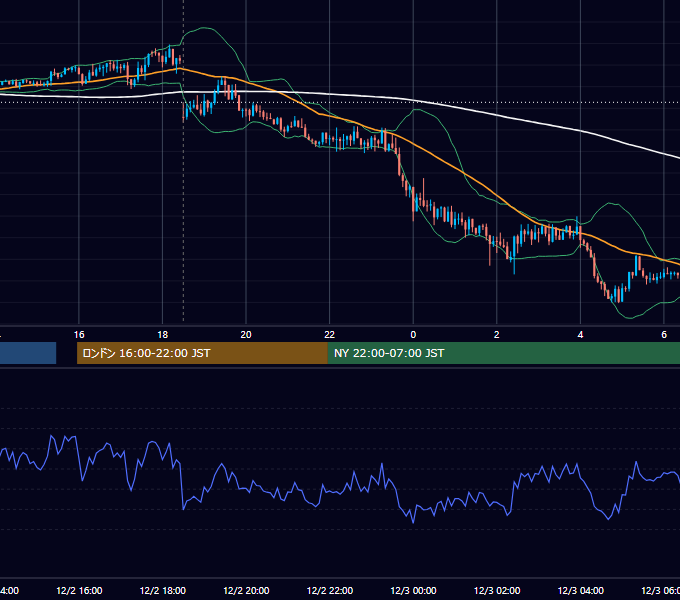Viewport: 680px width, 600px height.
Task: Click the 12/3 04:00 date label
Action: [581, 590]
